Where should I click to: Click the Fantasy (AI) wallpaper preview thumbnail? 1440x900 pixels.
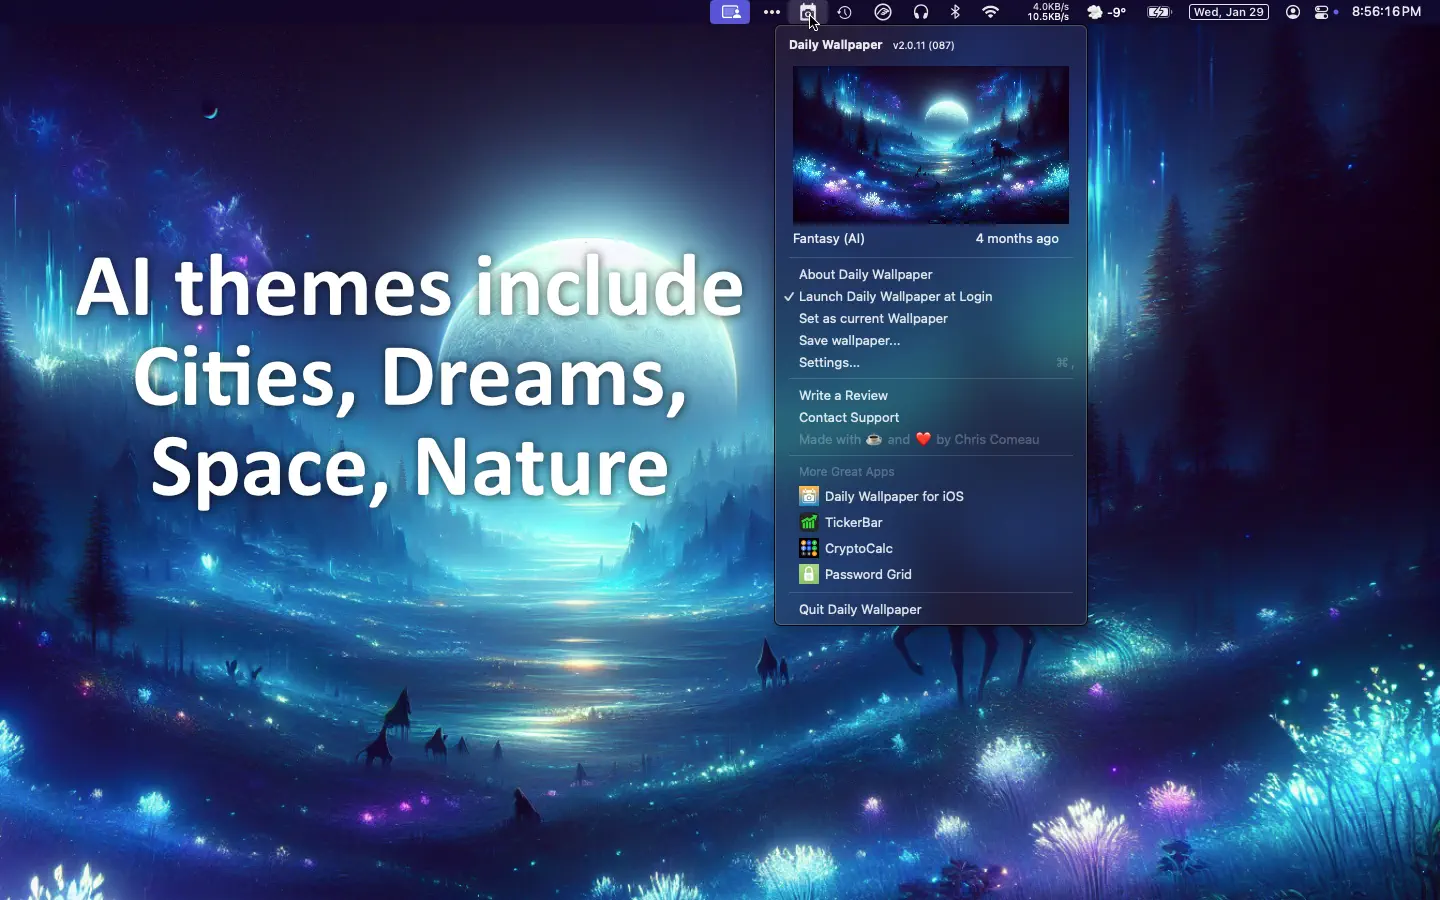[931, 145]
